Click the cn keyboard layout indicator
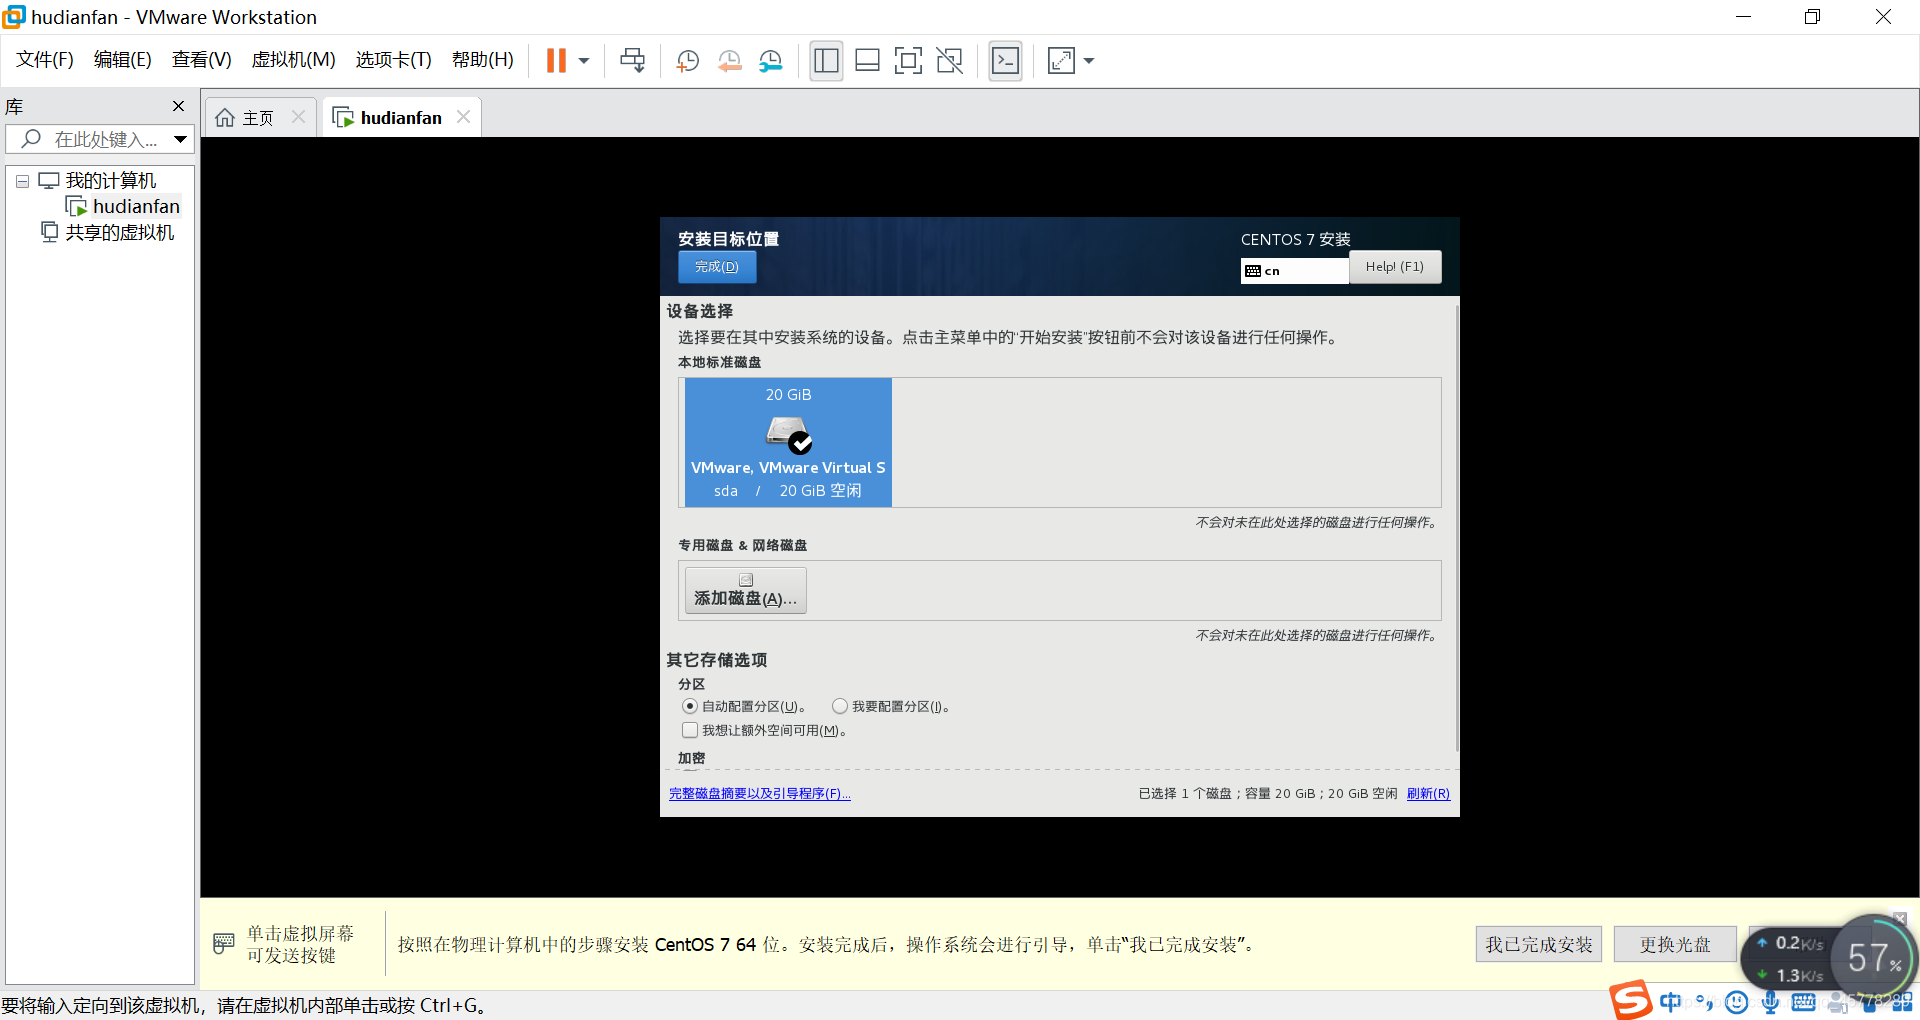1920x1020 pixels. tap(1294, 271)
